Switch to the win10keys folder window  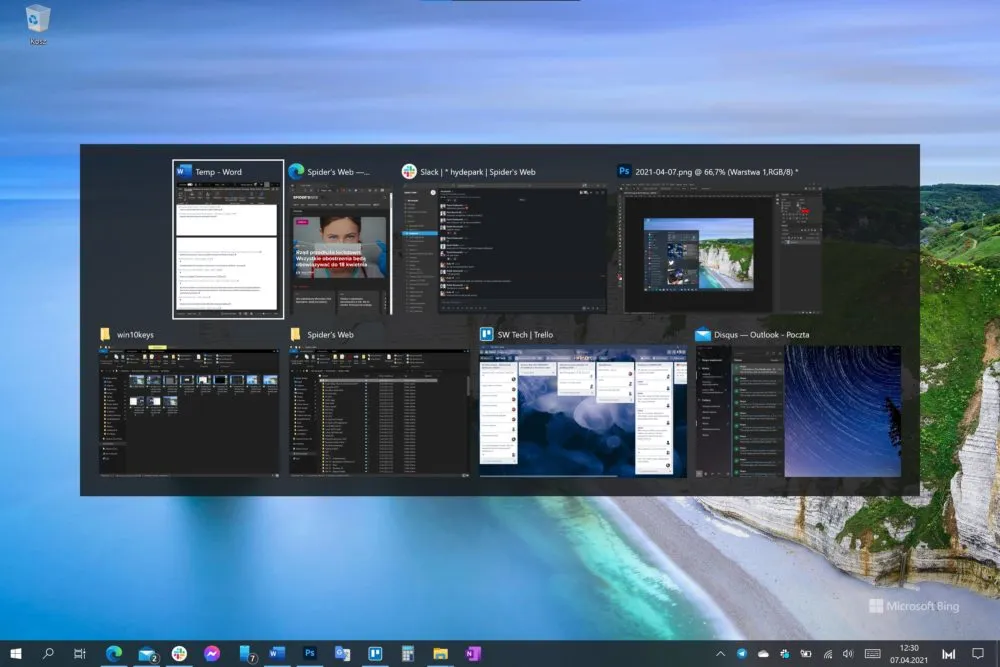coord(189,402)
